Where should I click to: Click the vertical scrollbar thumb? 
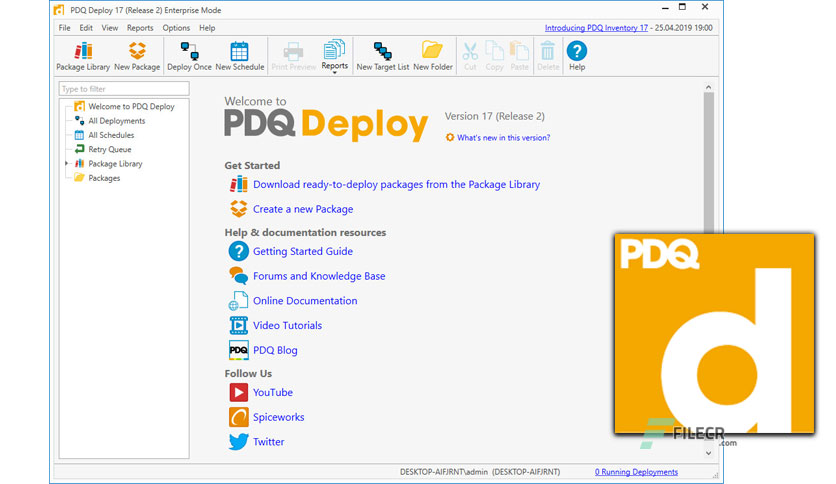coord(708,163)
